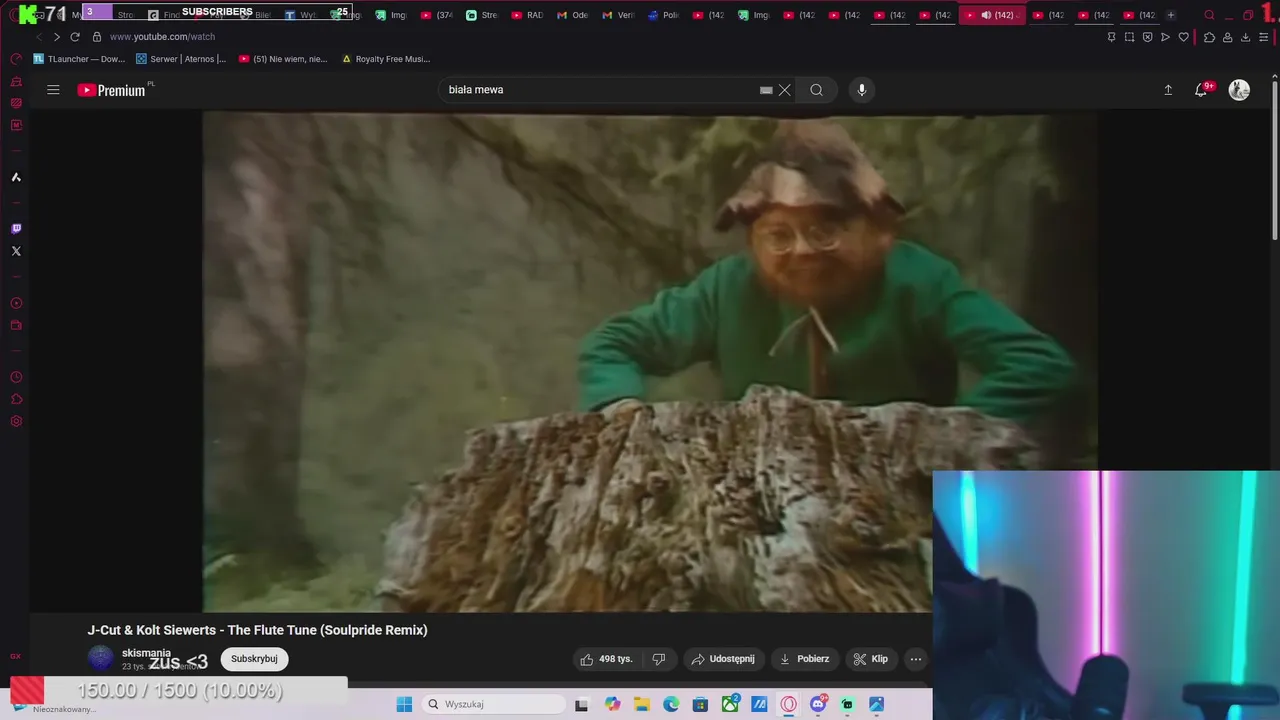Click the Subskrybuj button
The height and width of the screenshot is (720, 1280).
(254, 659)
